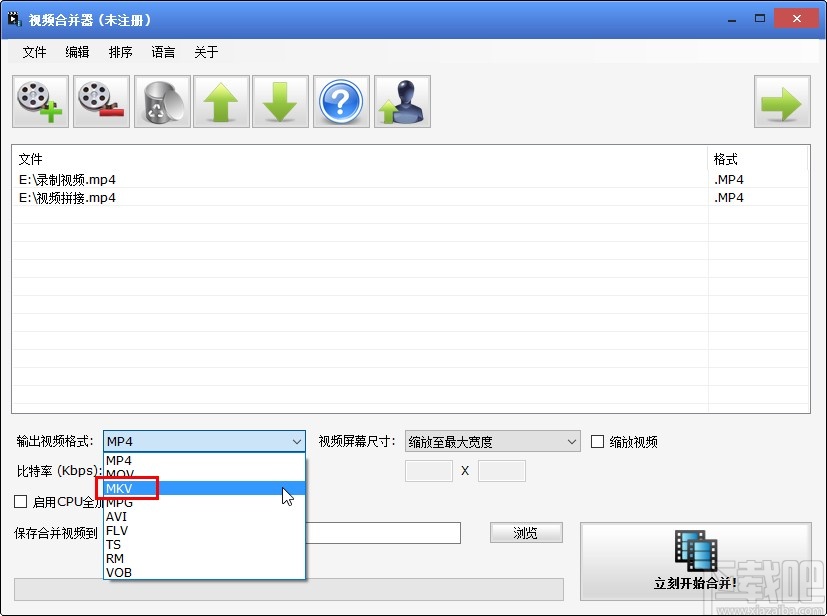Image resolution: width=827 pixels, height=616 pixels.
Task: Click the 文件 column header
Action: tap(360, 159)
